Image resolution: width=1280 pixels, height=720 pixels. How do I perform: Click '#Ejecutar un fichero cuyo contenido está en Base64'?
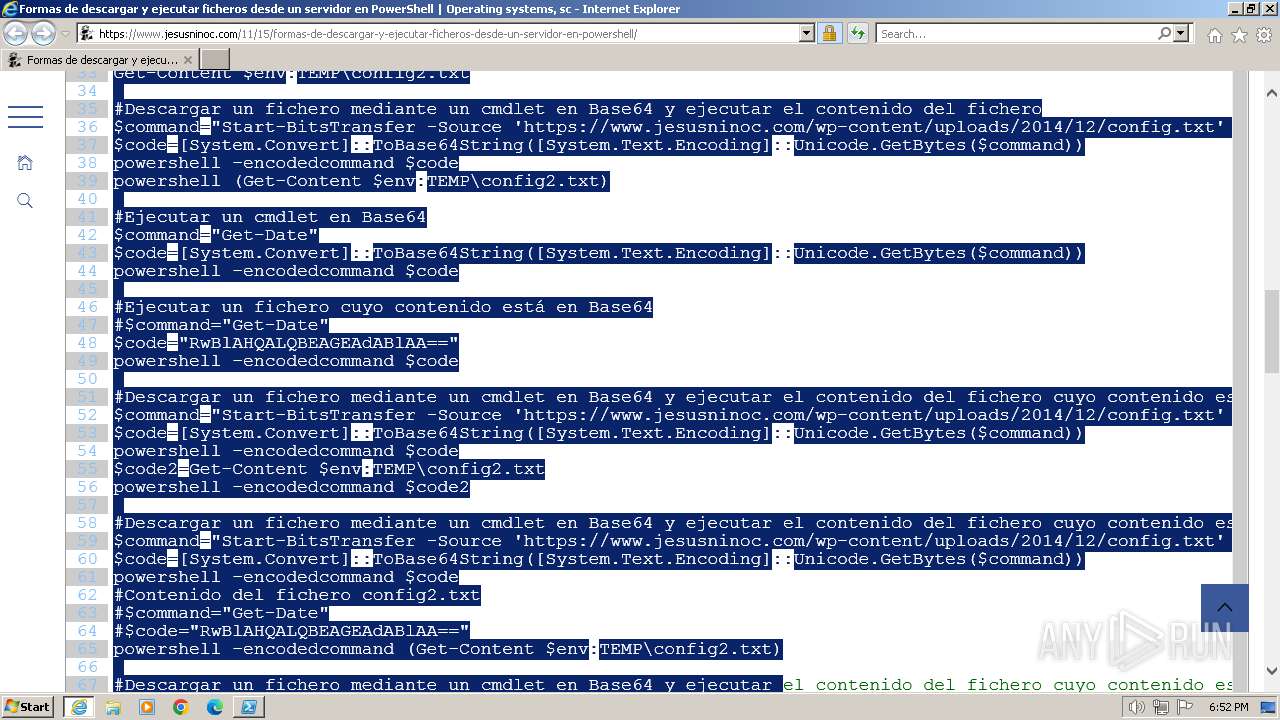pos(383,307)
